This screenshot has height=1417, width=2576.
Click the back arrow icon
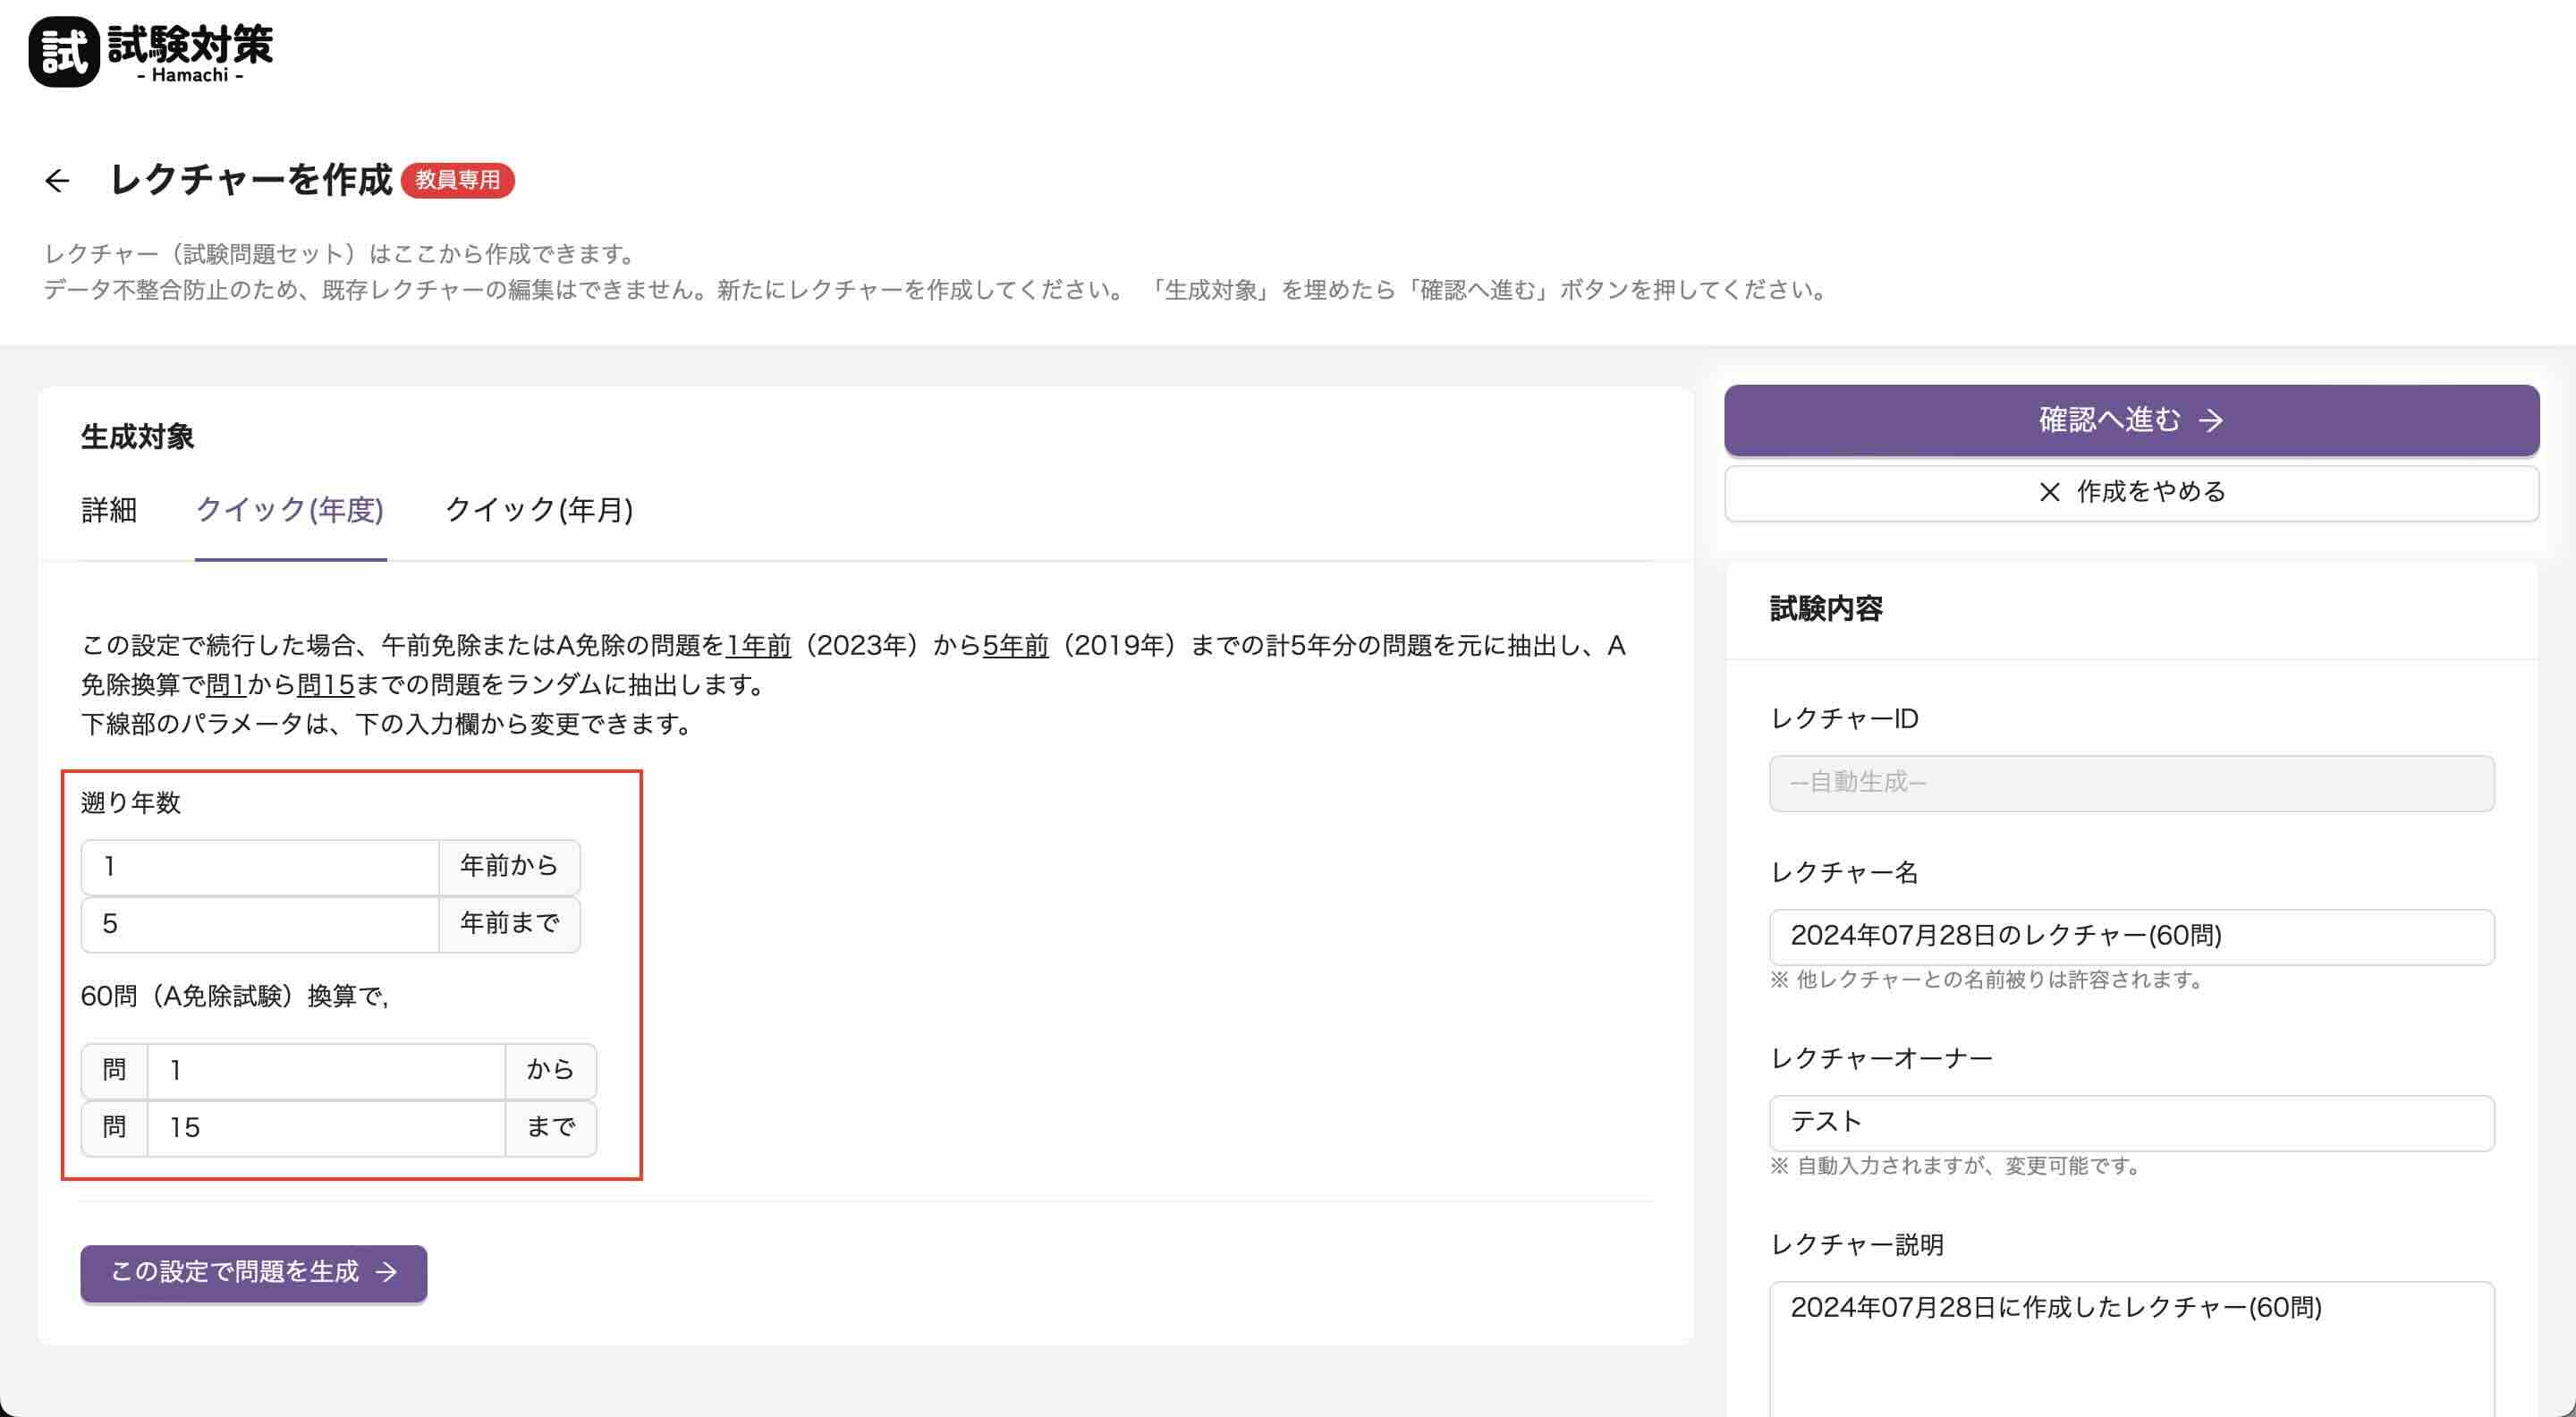point(57,181)
